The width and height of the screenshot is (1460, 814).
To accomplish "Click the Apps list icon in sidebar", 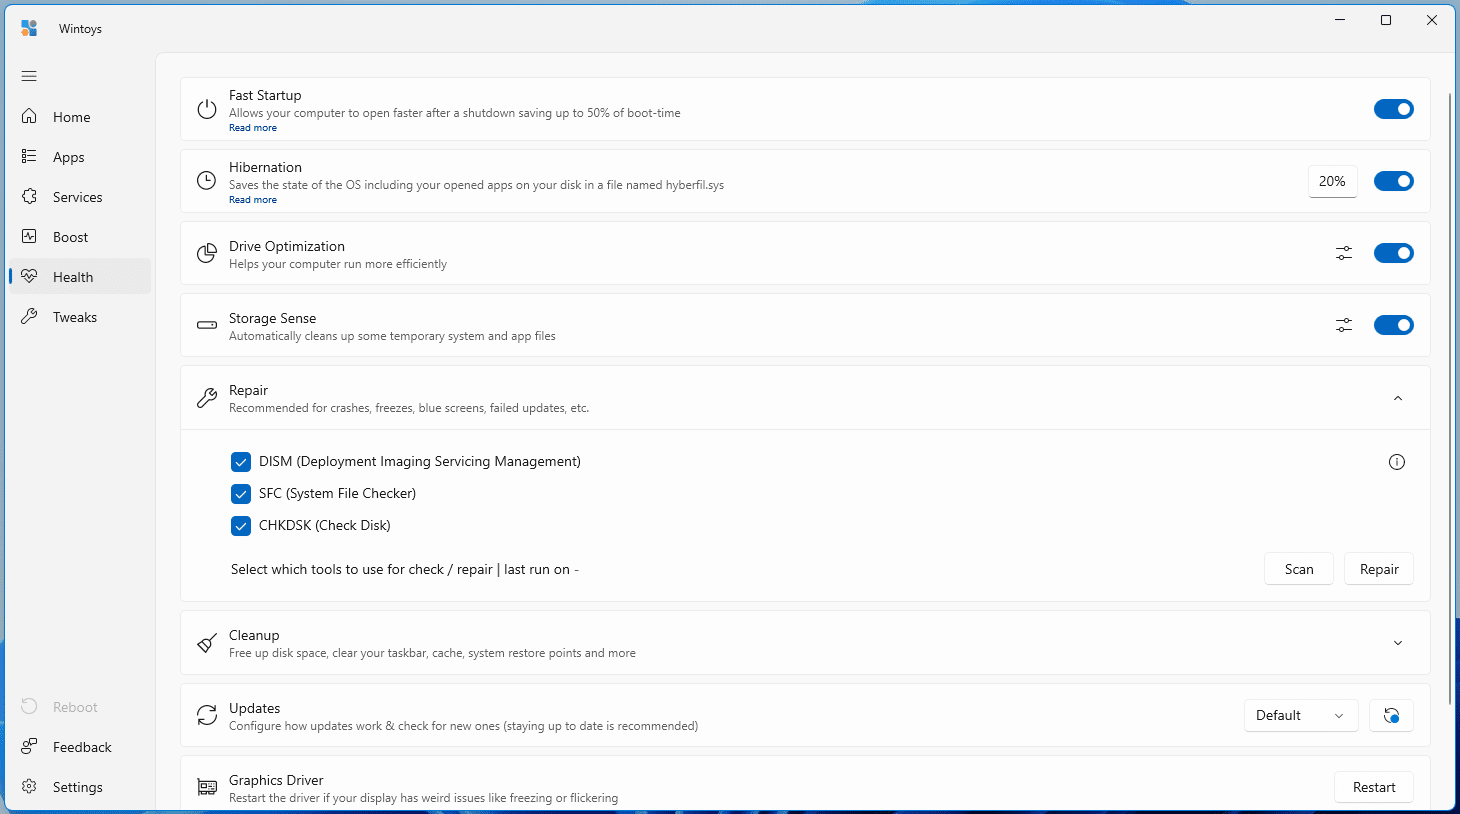I will click(x=29, y=157).
